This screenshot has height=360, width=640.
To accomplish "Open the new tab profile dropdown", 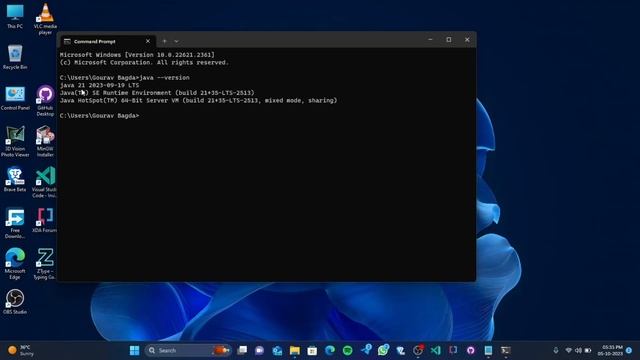I will 176,41.
